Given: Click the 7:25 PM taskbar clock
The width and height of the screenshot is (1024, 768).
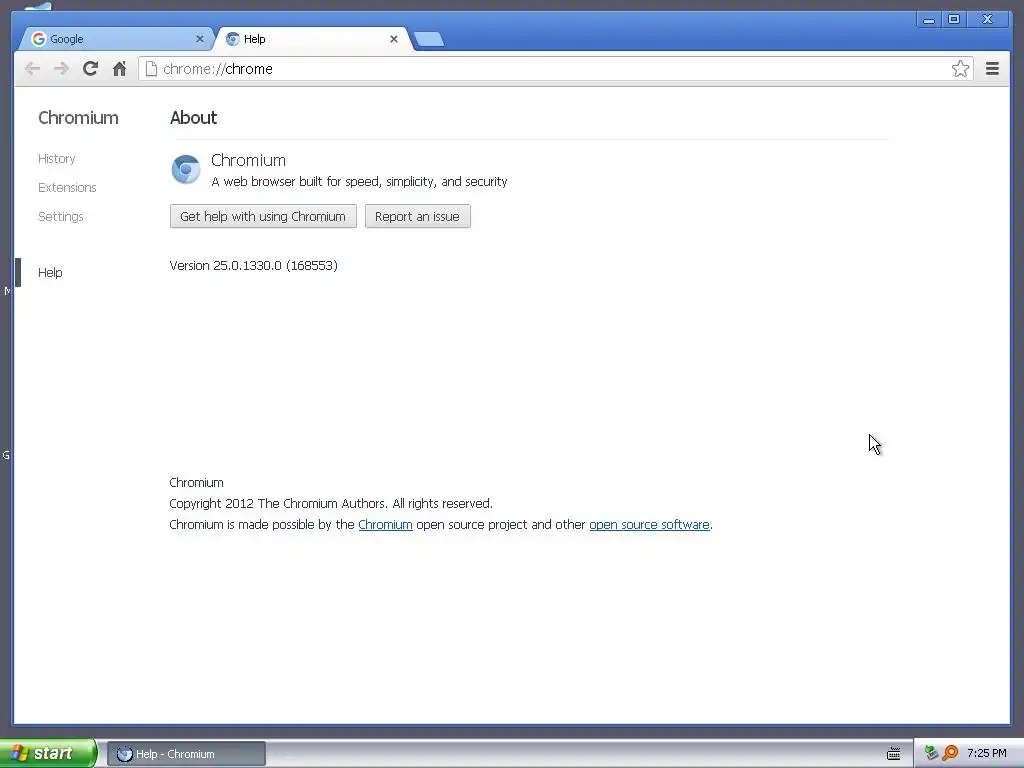Looking at the screenshot, I should [987, 753].
